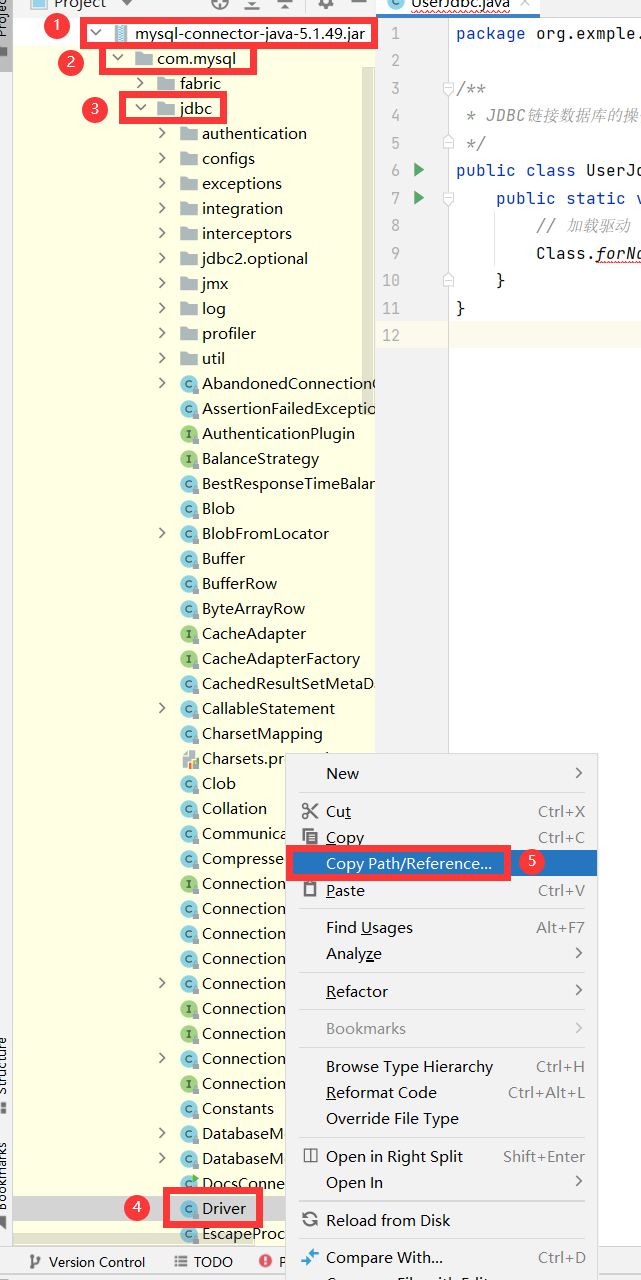Screen dimensions: 641x1280
Task: Click the scissors Cut icon
Action: coord(310,811)
